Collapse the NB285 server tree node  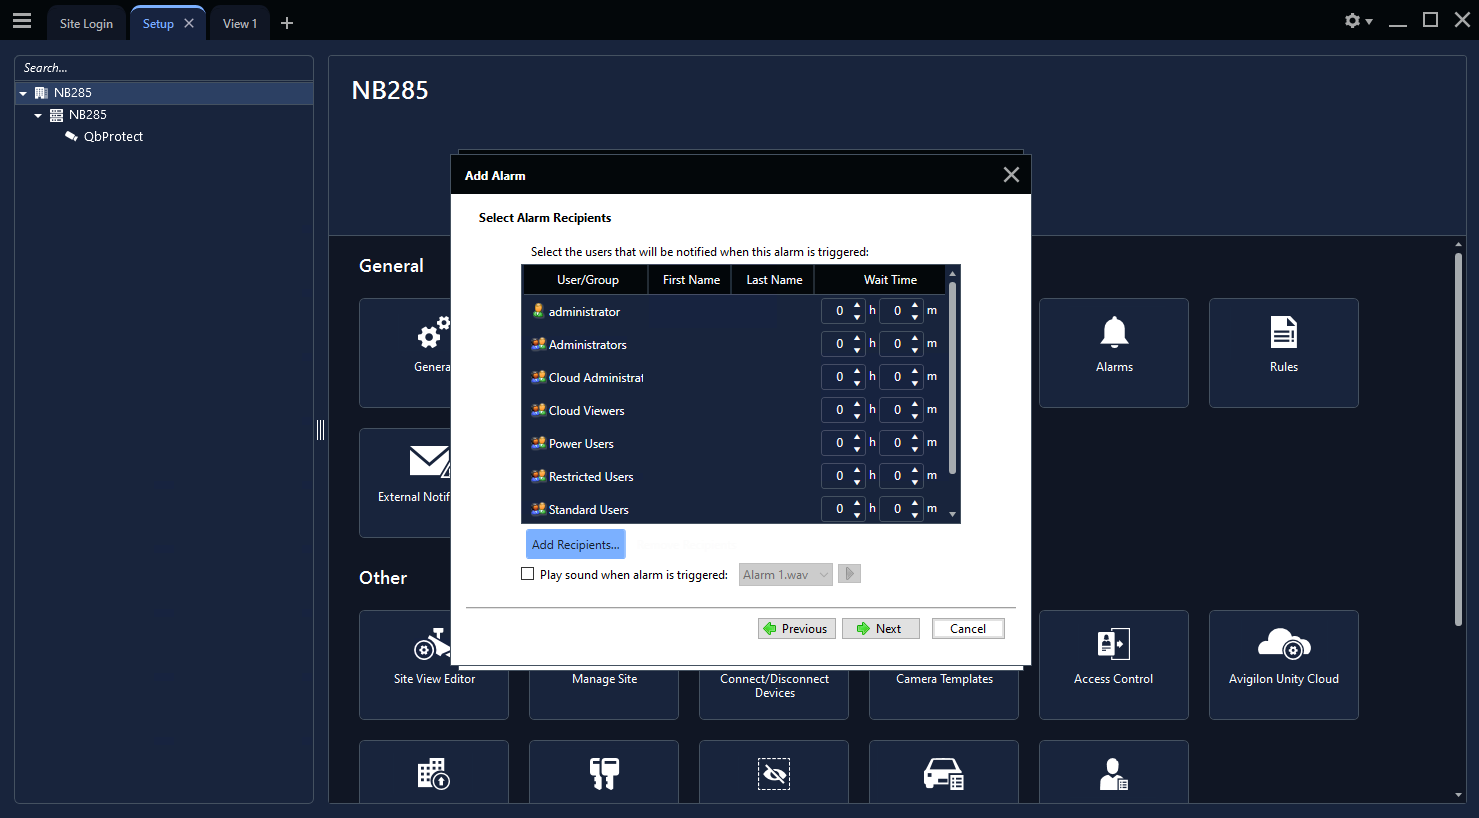38,115
